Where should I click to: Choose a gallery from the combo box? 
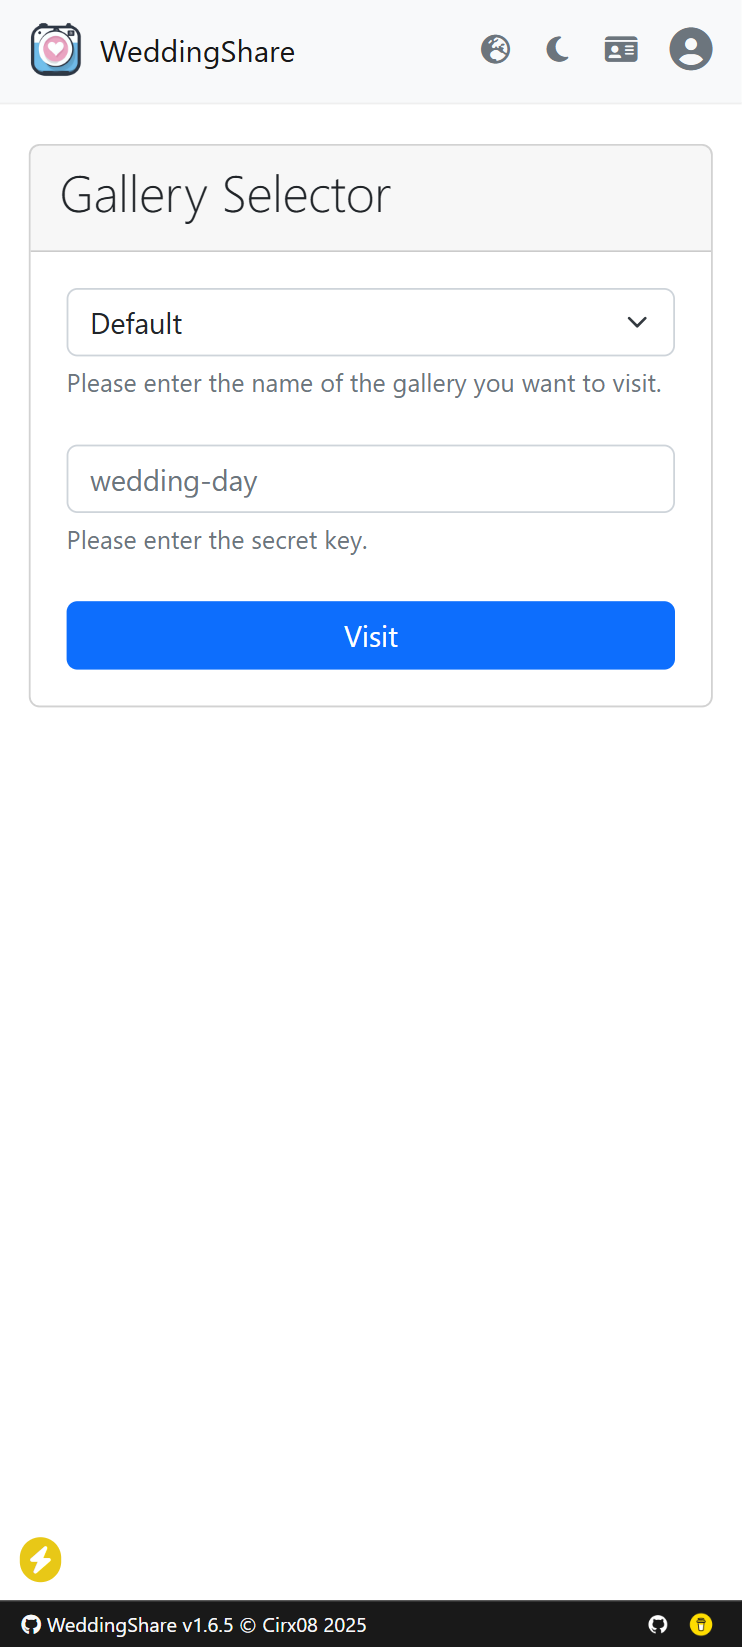(370, 322)
